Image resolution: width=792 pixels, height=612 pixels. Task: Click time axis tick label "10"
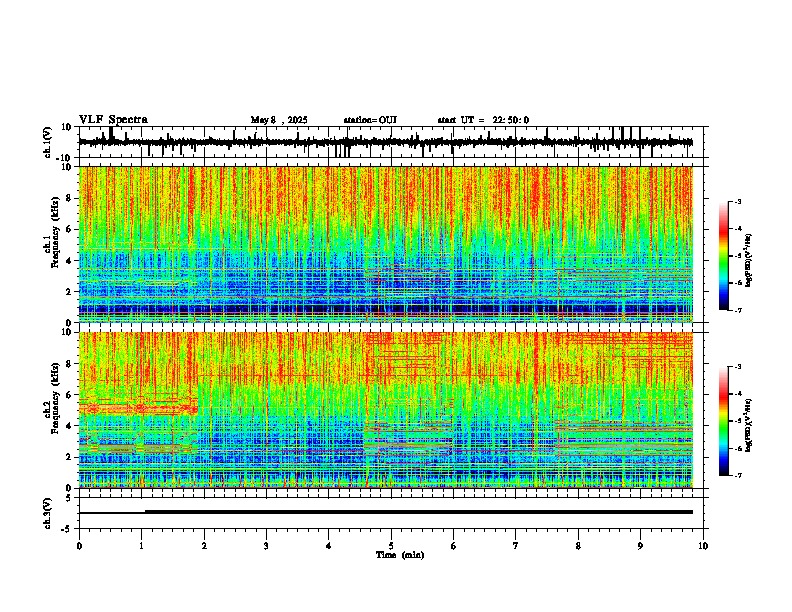(x=703, y=546)
